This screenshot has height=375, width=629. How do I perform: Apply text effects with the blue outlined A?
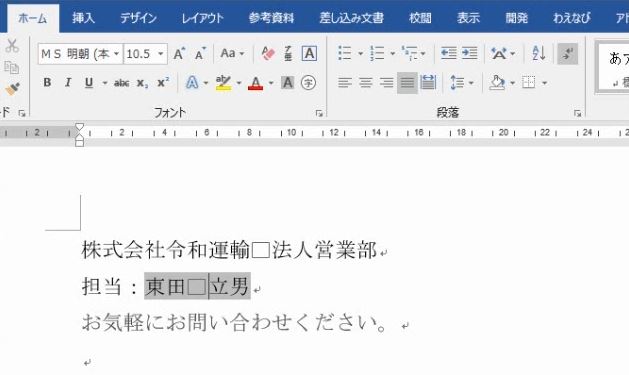[192, 83]
